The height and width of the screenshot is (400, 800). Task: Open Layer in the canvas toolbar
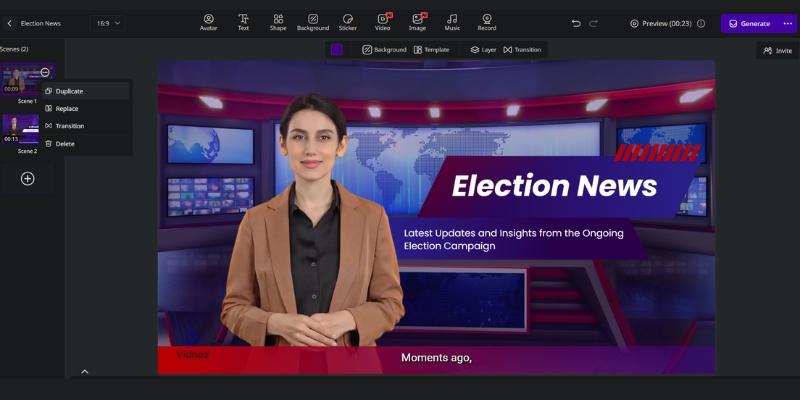pyautogui.click(x=483, y=49)
